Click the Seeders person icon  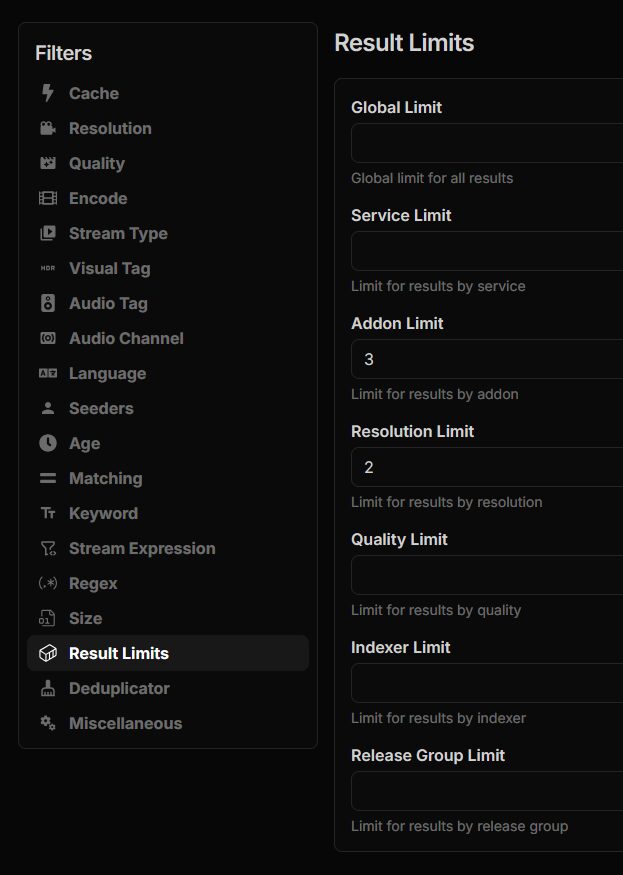(47, 408)
